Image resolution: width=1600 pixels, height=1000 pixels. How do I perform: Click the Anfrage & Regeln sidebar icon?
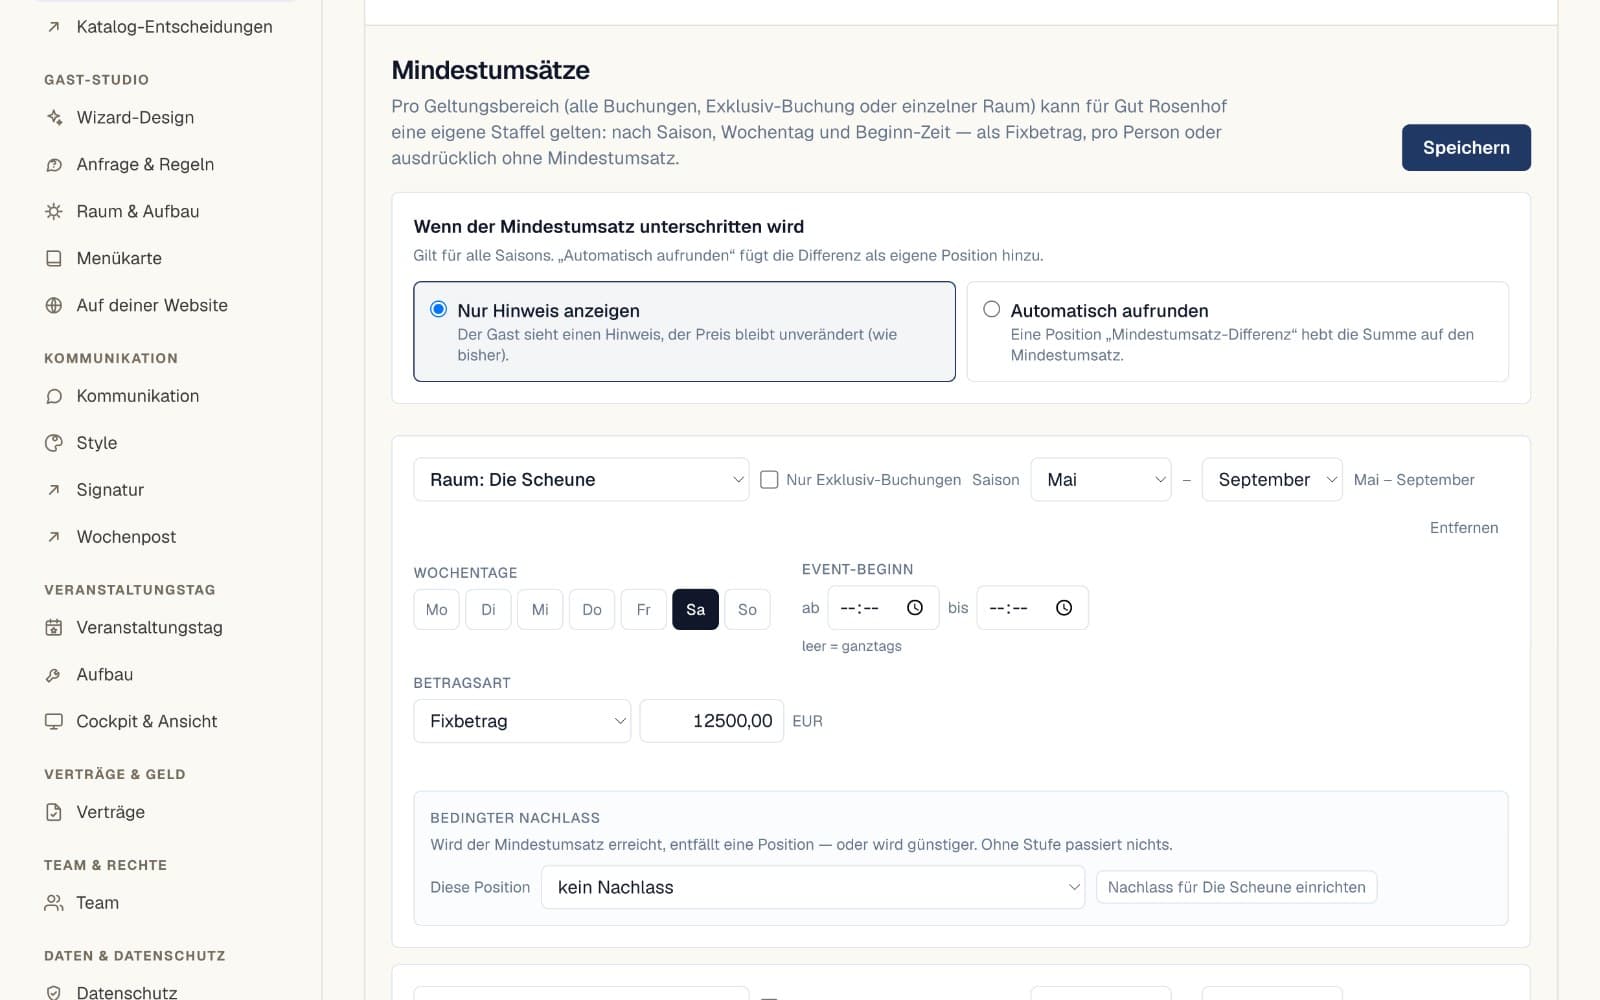pos(54,164)
